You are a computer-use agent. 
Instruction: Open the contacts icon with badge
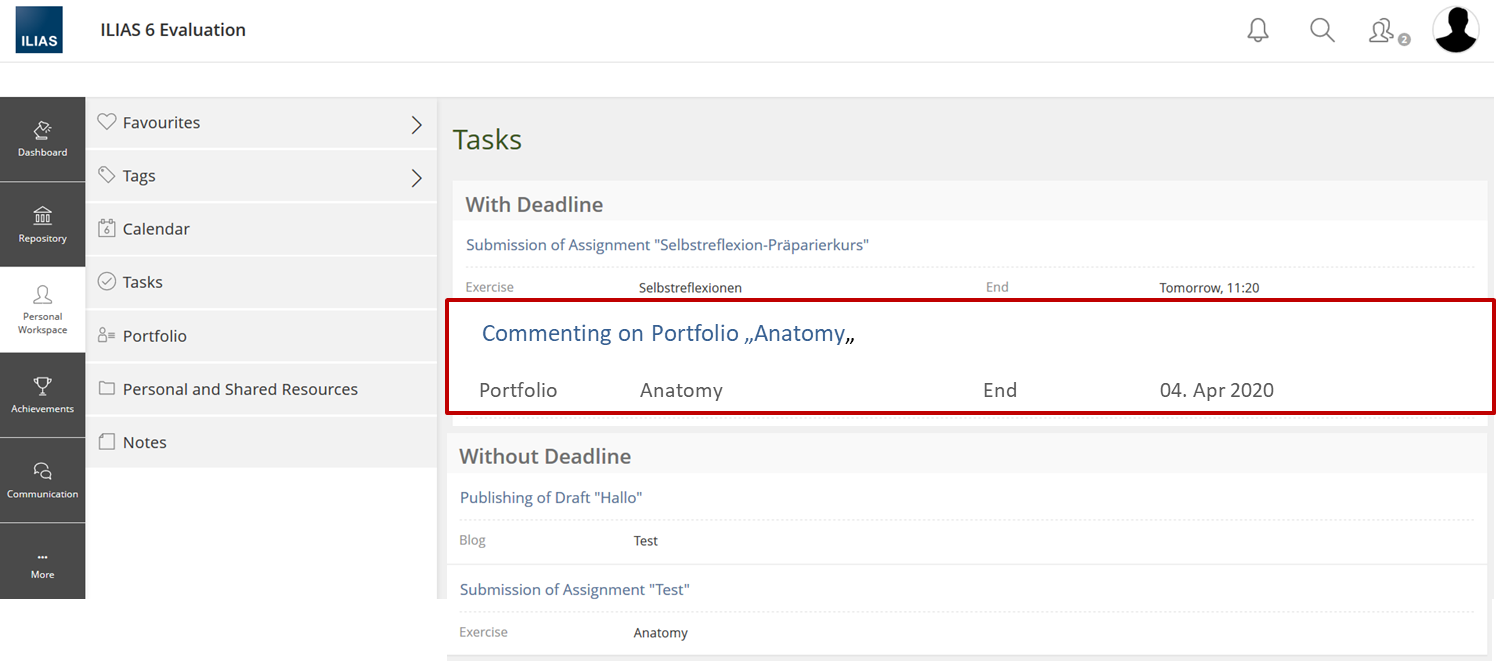1383,31
